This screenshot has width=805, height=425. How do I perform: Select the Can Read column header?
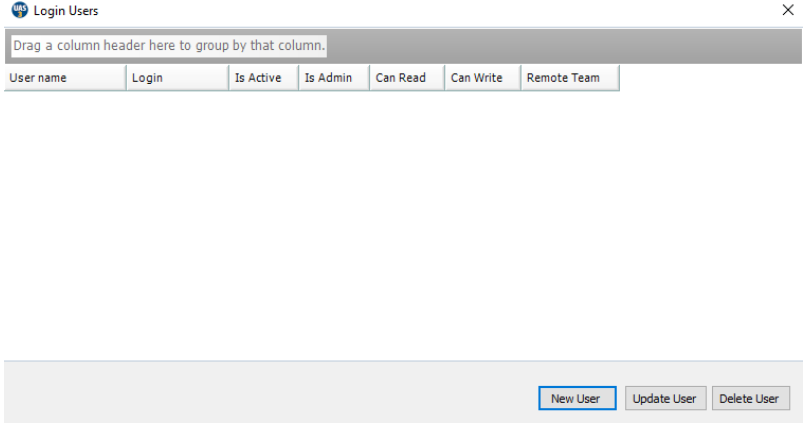pyautogui.click(x=405, y=78)
